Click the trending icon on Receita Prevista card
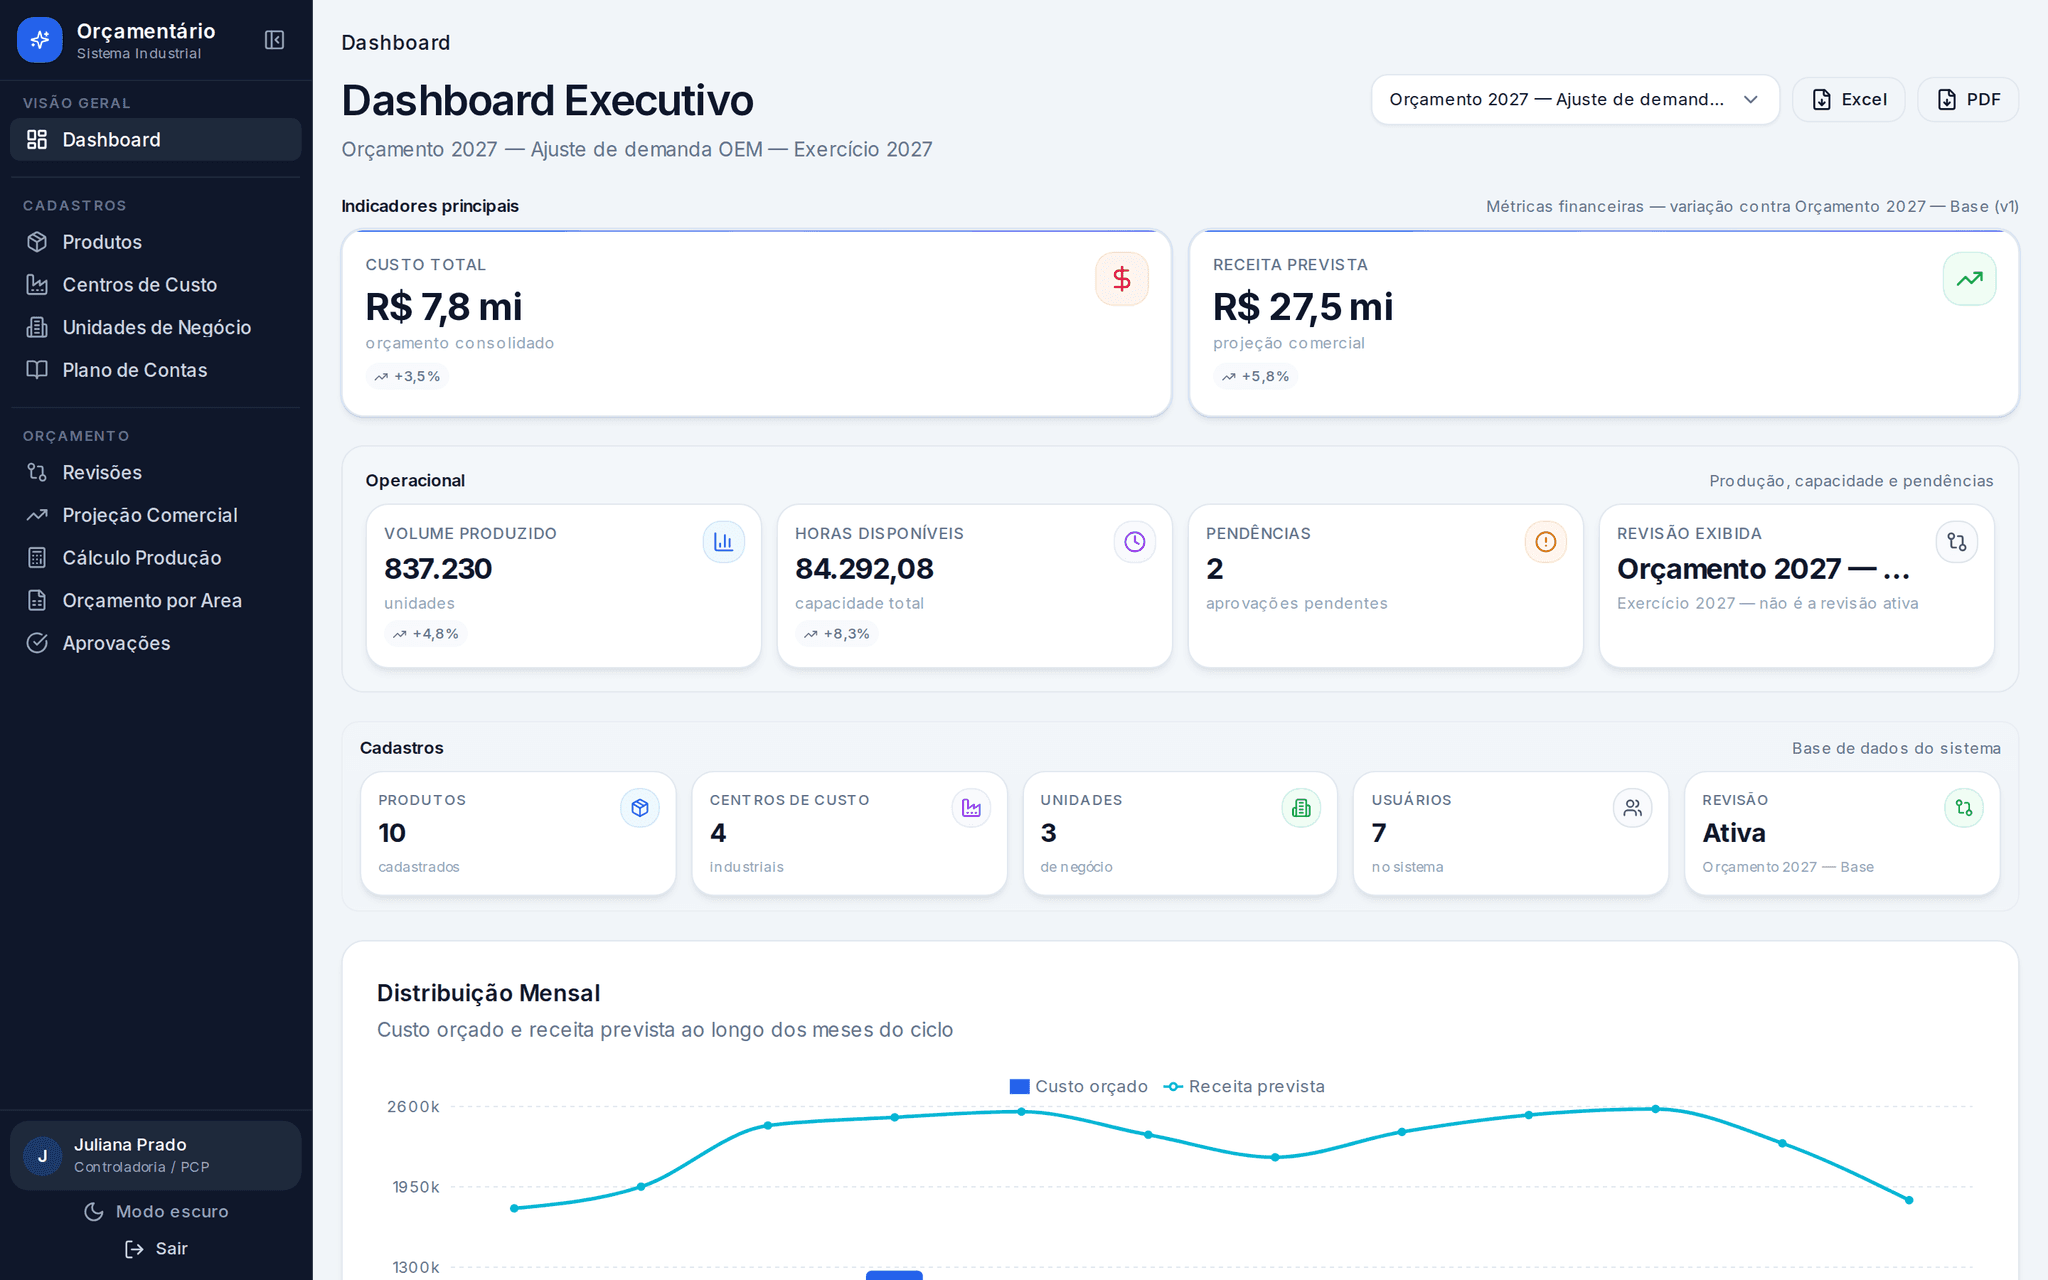The width and height of the screenshot is (2048, 1280). pos(1969,279)
